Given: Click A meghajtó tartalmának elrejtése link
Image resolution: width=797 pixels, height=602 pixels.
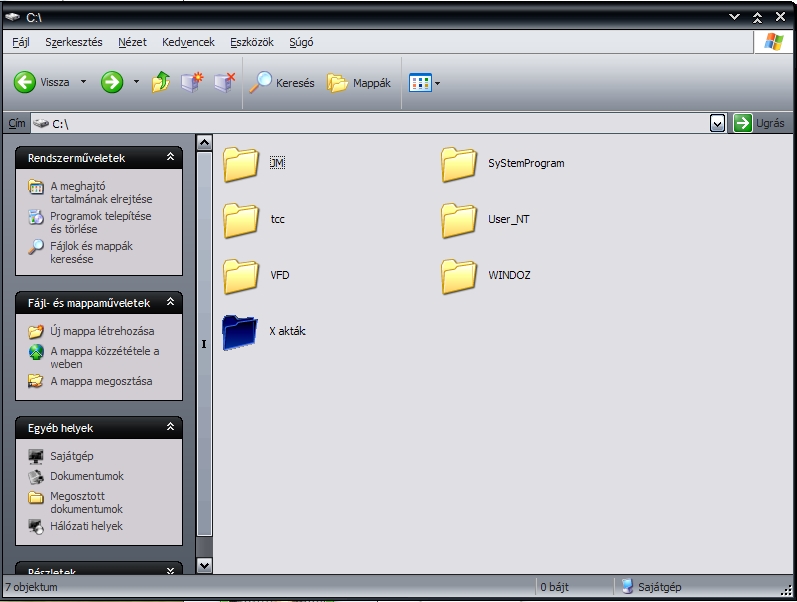Looking at the screenshot, I should [x=101, y=192].
